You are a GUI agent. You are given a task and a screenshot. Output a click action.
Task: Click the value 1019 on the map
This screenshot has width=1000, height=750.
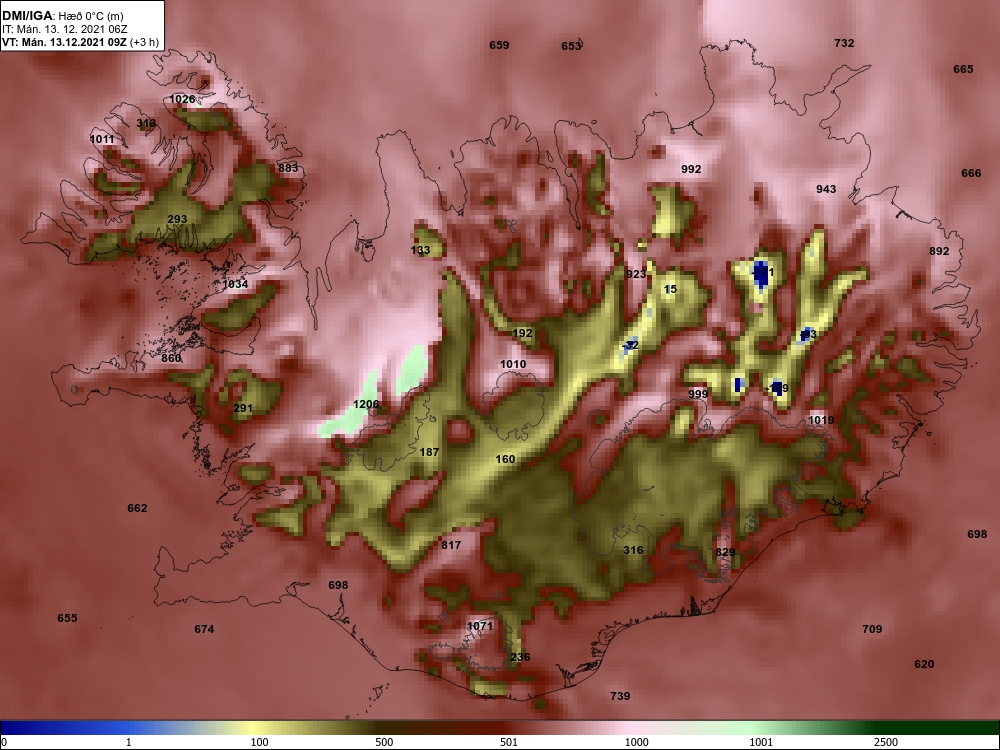coord(821,420)
